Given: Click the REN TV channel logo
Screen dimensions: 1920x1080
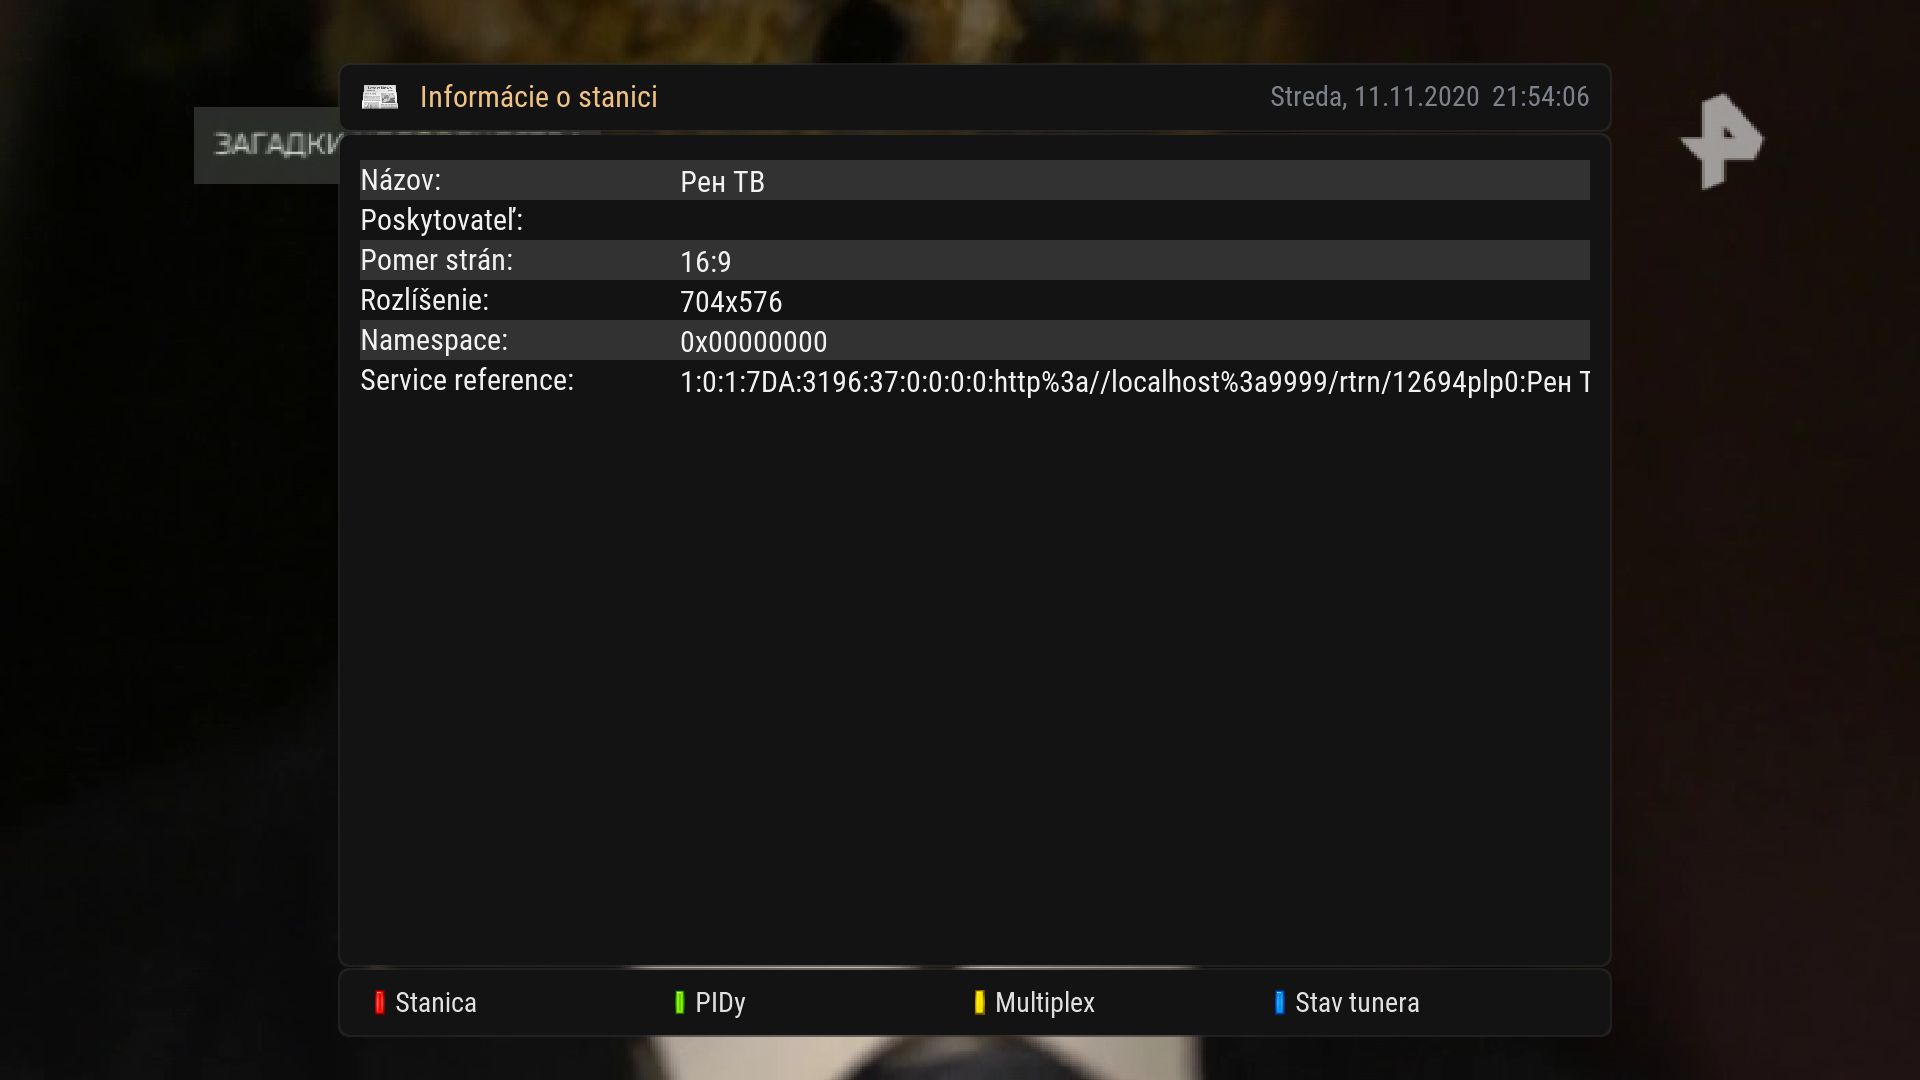Looking at the screenshot, I should click(1721, 140).
